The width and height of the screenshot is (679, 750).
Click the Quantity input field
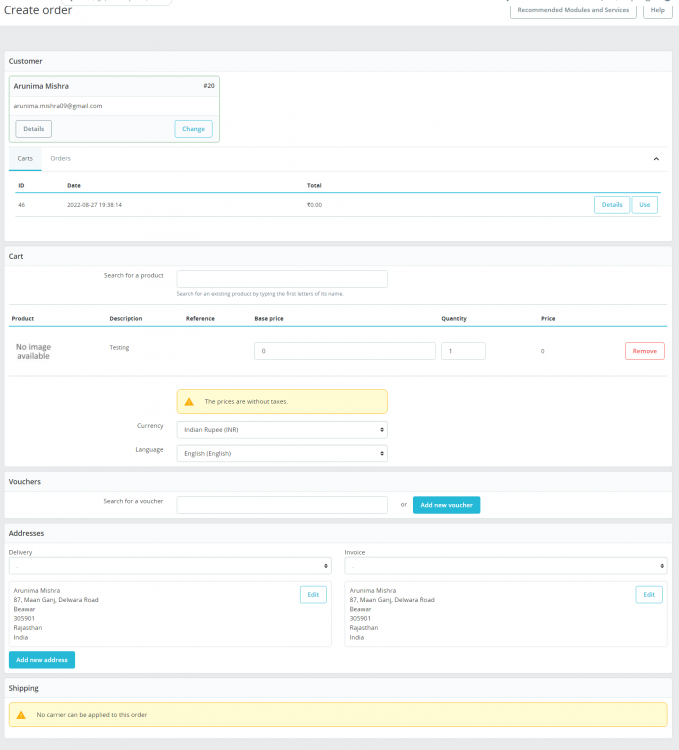tap(463, 351)
